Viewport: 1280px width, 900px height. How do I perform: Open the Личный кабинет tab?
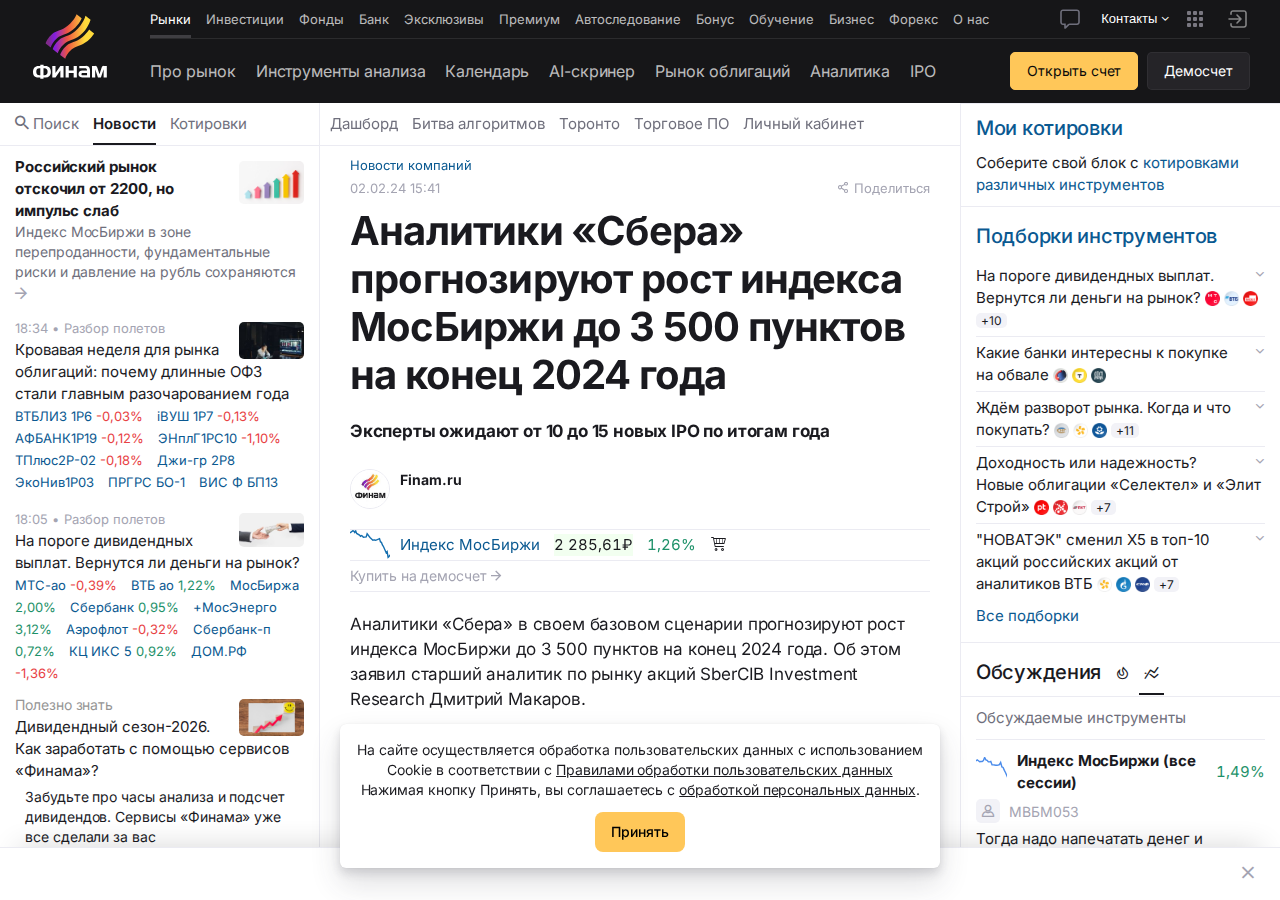tap(803, 123)
